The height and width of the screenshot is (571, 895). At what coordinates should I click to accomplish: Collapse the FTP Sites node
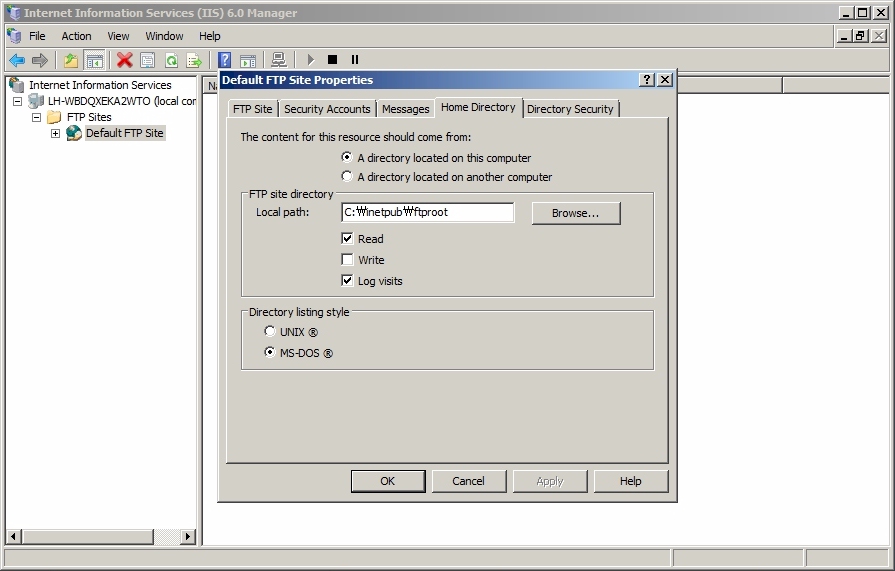[x=37, y=117]
